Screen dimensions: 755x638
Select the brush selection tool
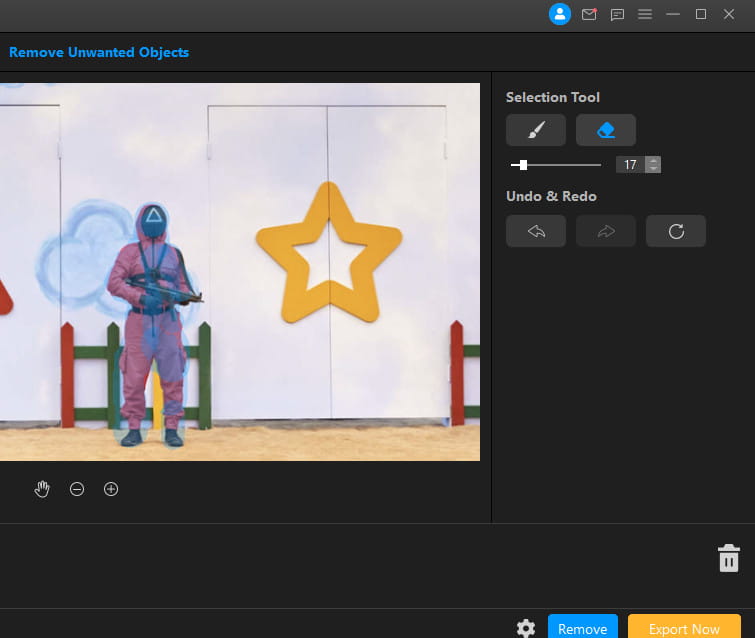[535, 130]
